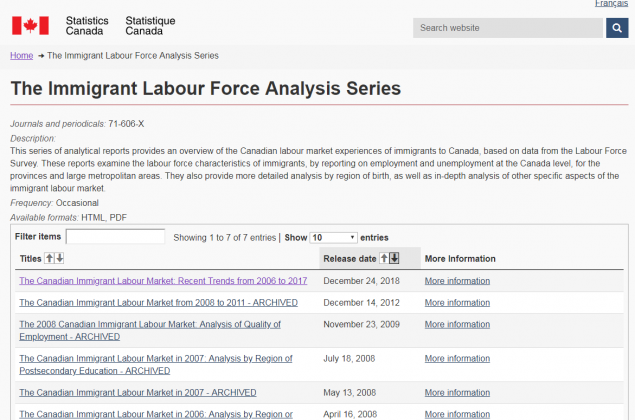
Task: Click 'Showing 1 to 7 of 7 entries' text
Action: click(225, 238)
